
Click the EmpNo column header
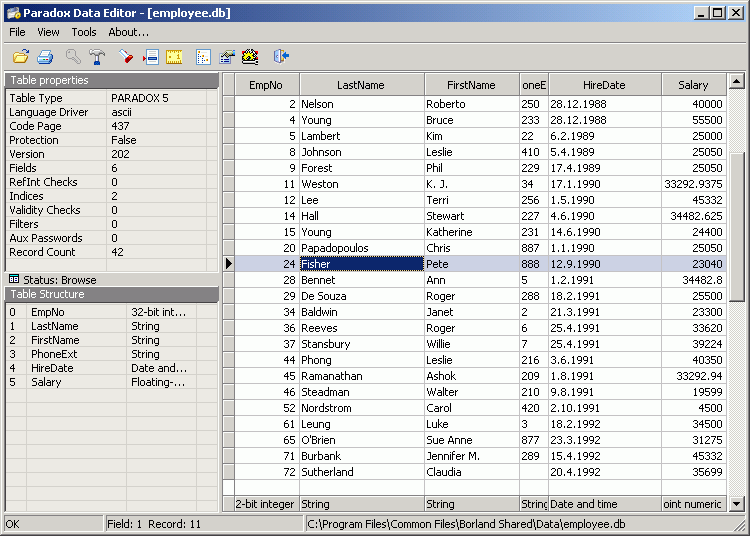266,85
